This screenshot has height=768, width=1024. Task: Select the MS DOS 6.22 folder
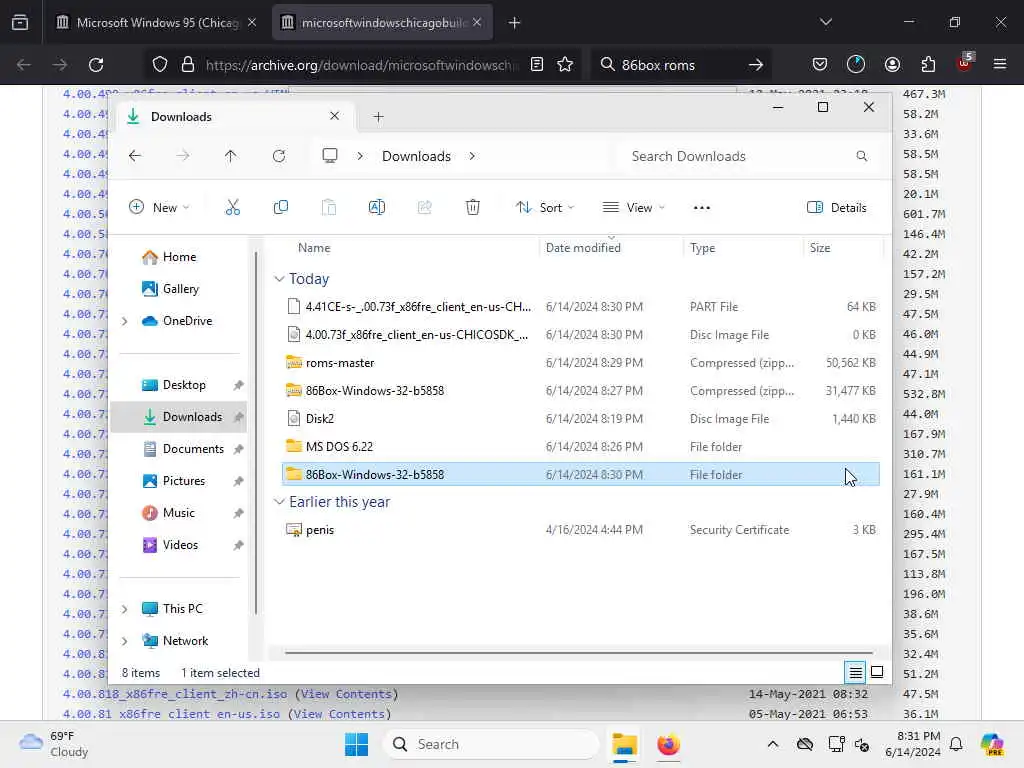point(581,447)
